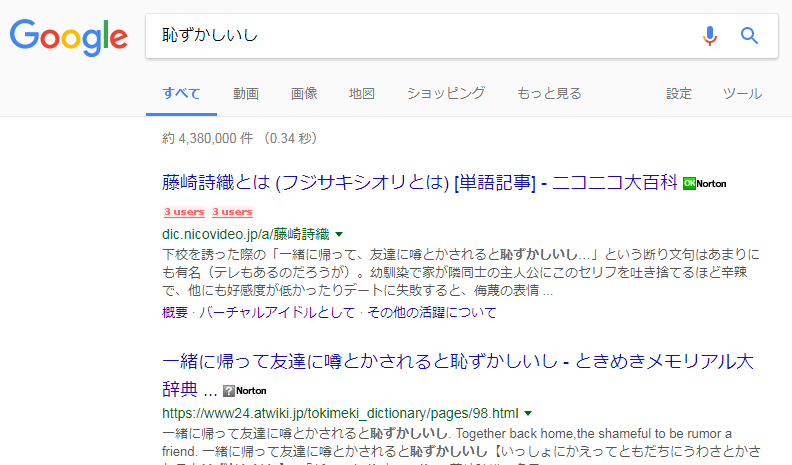The image size is (792, 465).
Task: Click the Google logo
Action: [69, 37]
